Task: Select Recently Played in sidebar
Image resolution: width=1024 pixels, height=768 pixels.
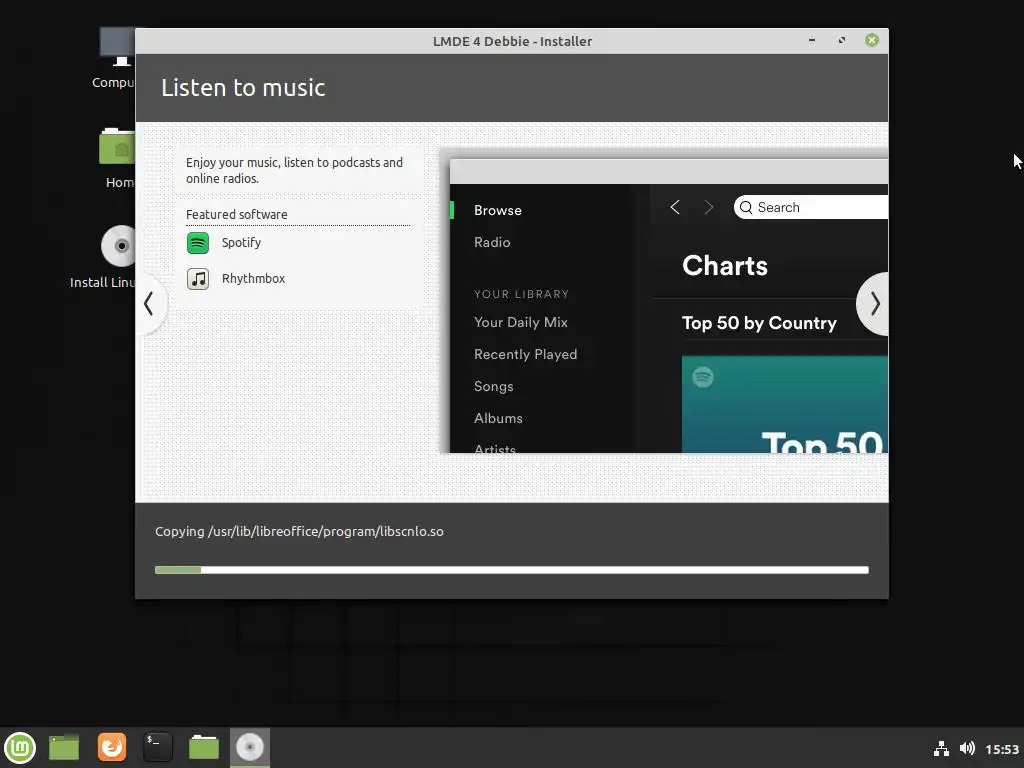Action: point(525,354)
